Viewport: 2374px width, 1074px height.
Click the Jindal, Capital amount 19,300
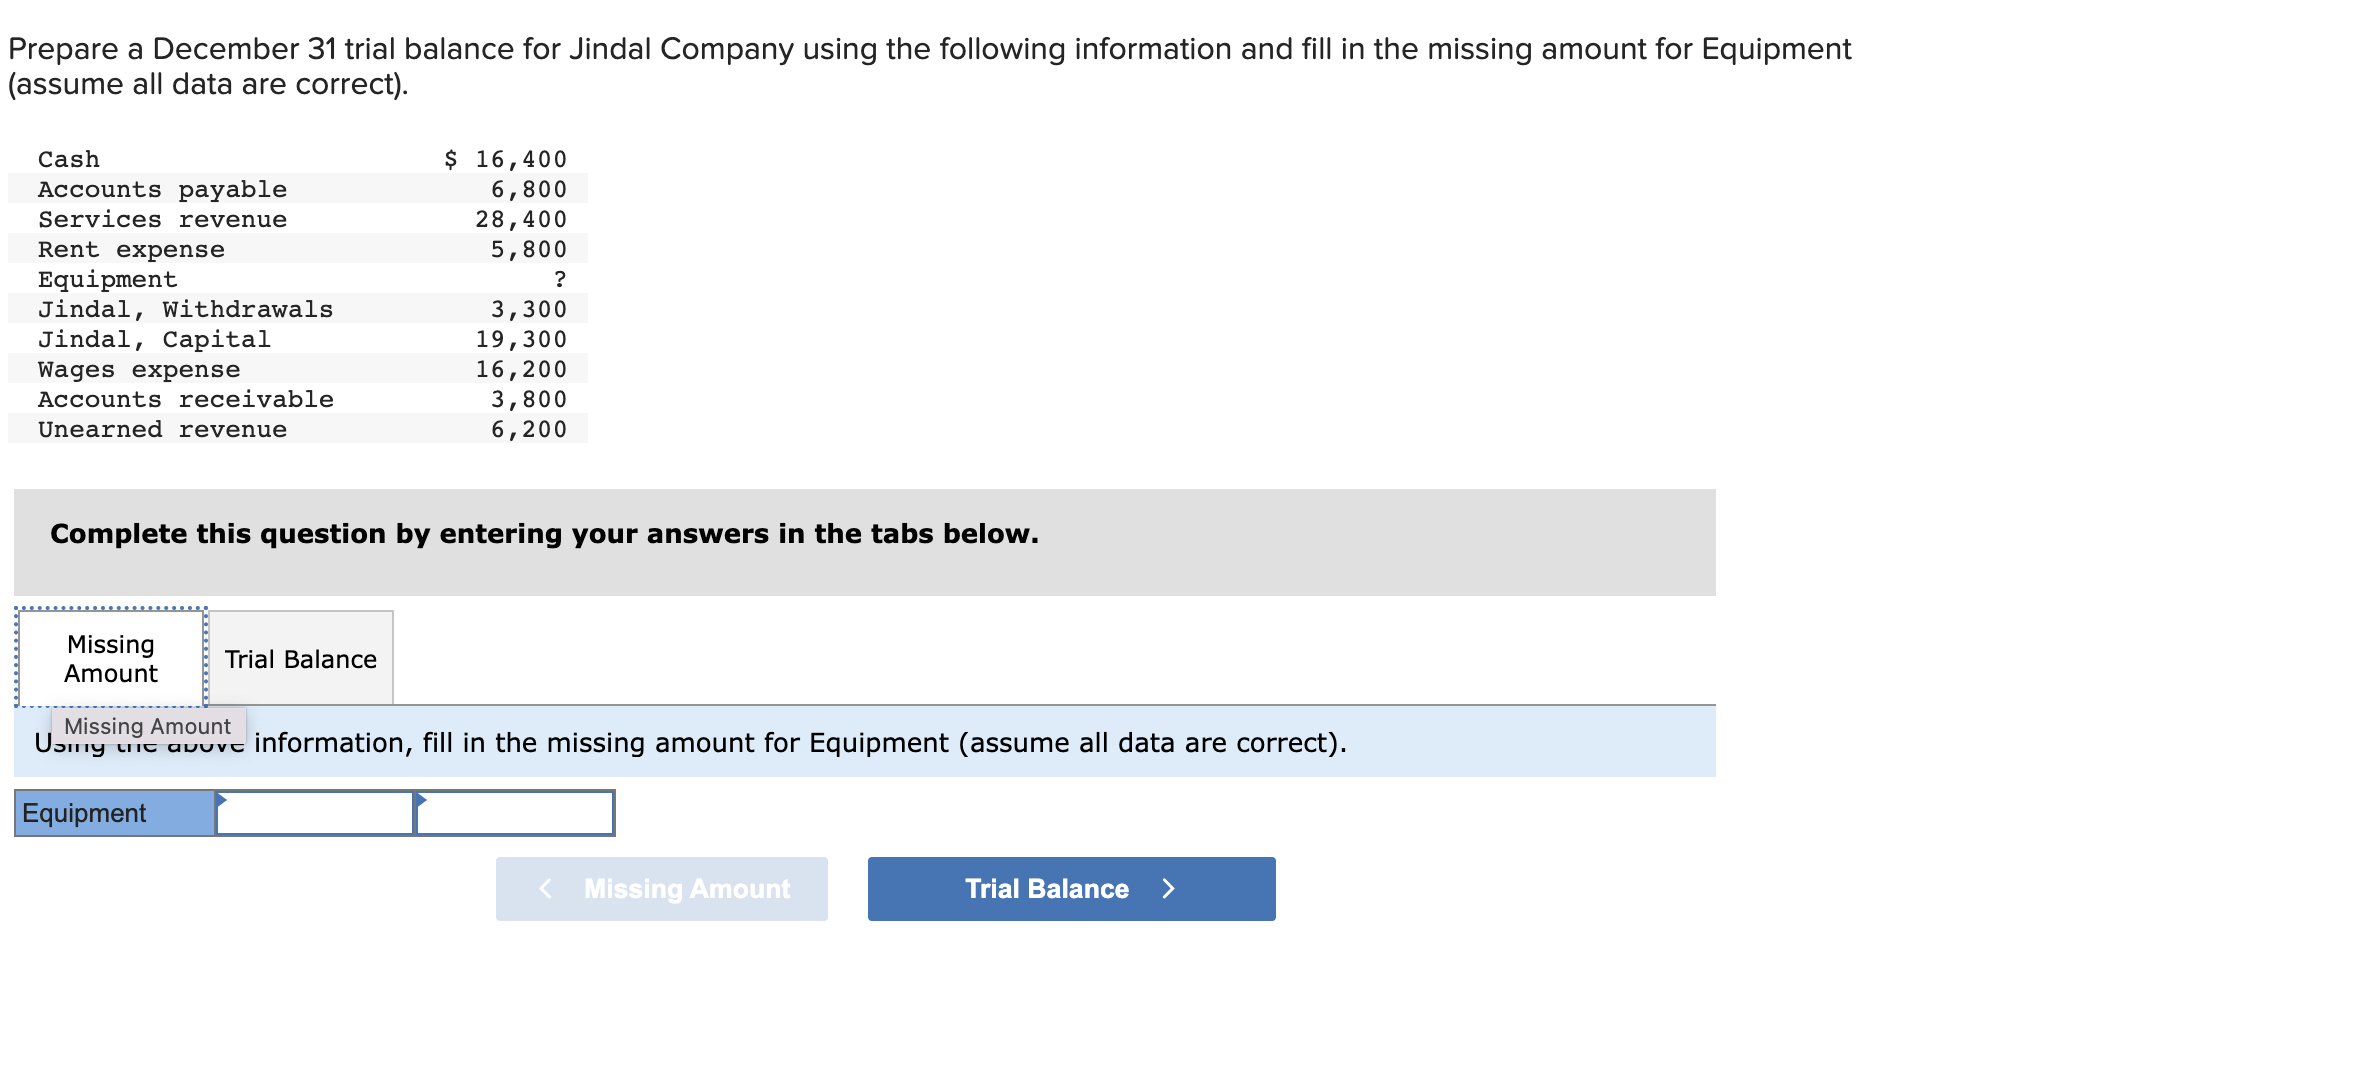[520, 339]
